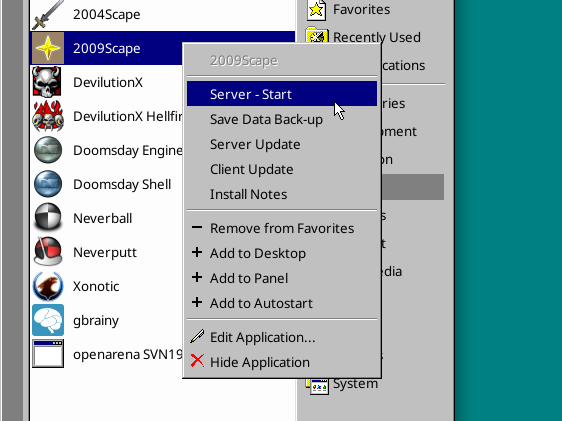Select the DevilutionX application label
The image size is (562, 421).
(108, 82)
